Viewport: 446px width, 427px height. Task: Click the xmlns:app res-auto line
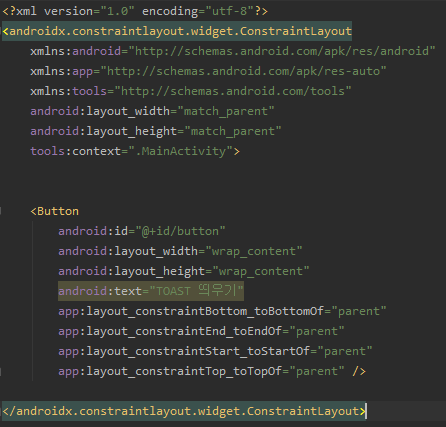208,71
